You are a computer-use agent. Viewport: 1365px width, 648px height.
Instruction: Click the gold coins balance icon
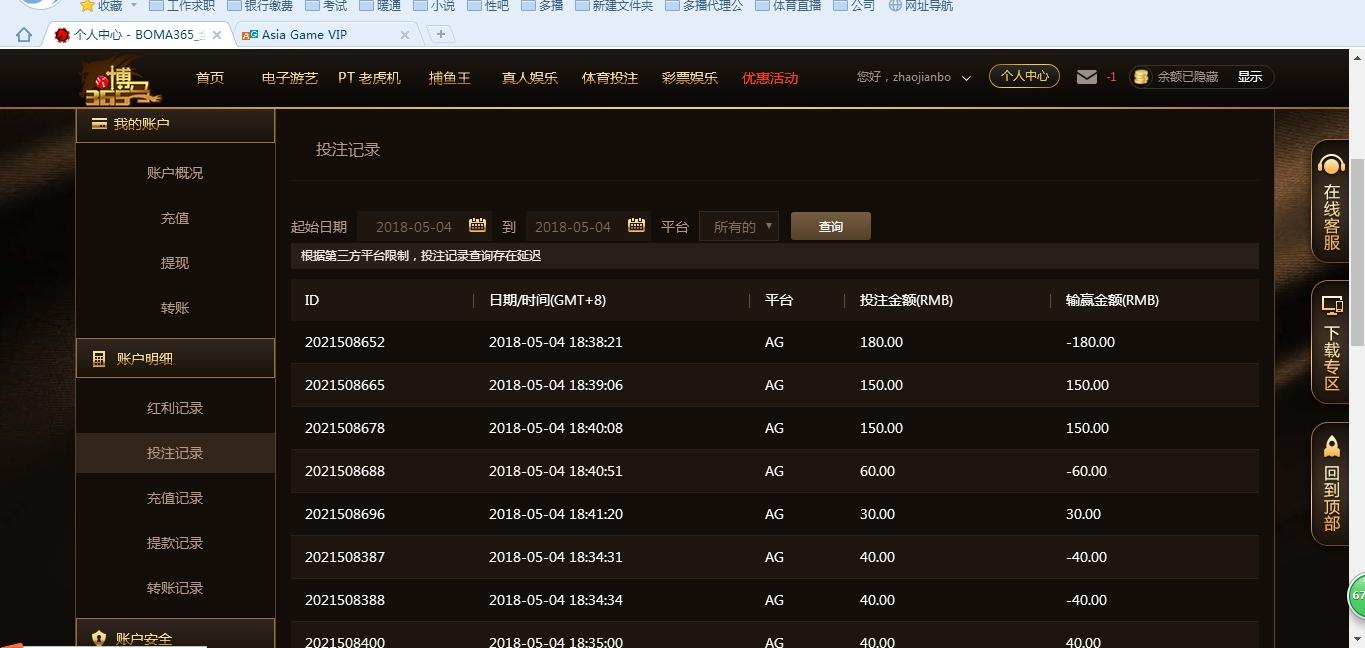1141,77
